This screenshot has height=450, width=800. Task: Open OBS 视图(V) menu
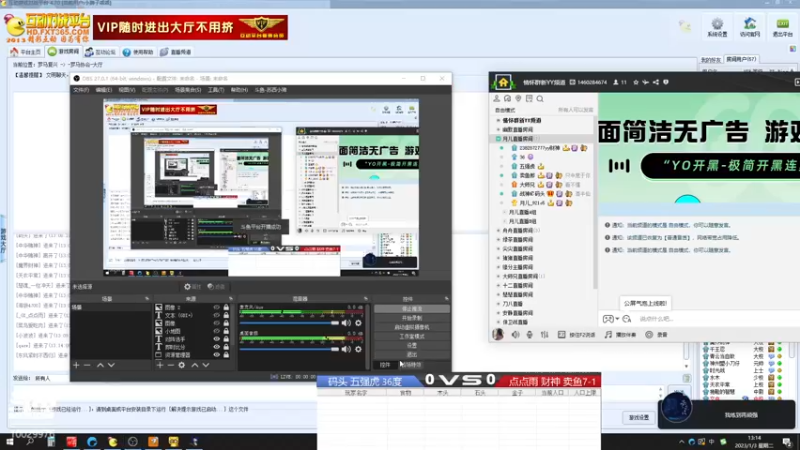point(127,90)
